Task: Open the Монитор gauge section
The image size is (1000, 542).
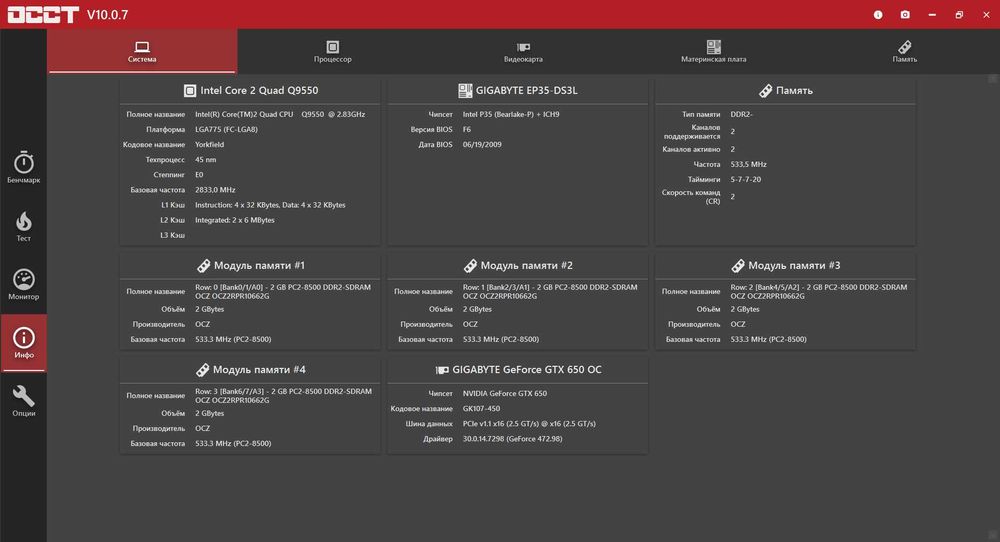Action: [24, 284]
